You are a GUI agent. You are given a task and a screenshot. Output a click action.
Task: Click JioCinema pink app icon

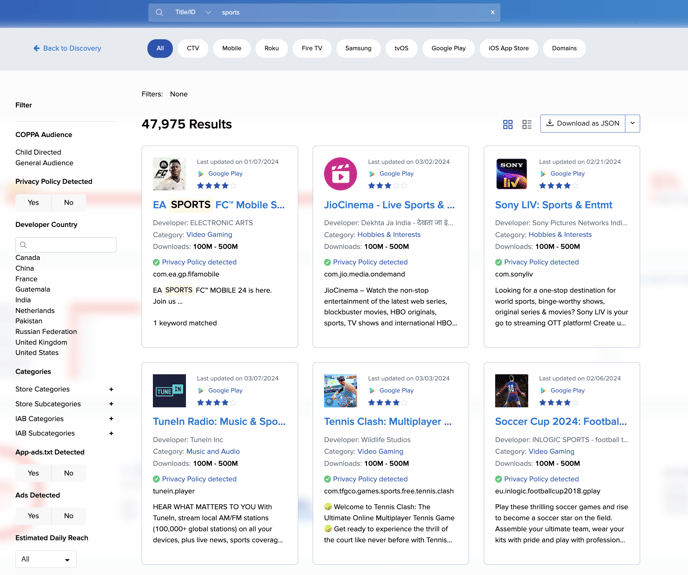coord(340,174)
